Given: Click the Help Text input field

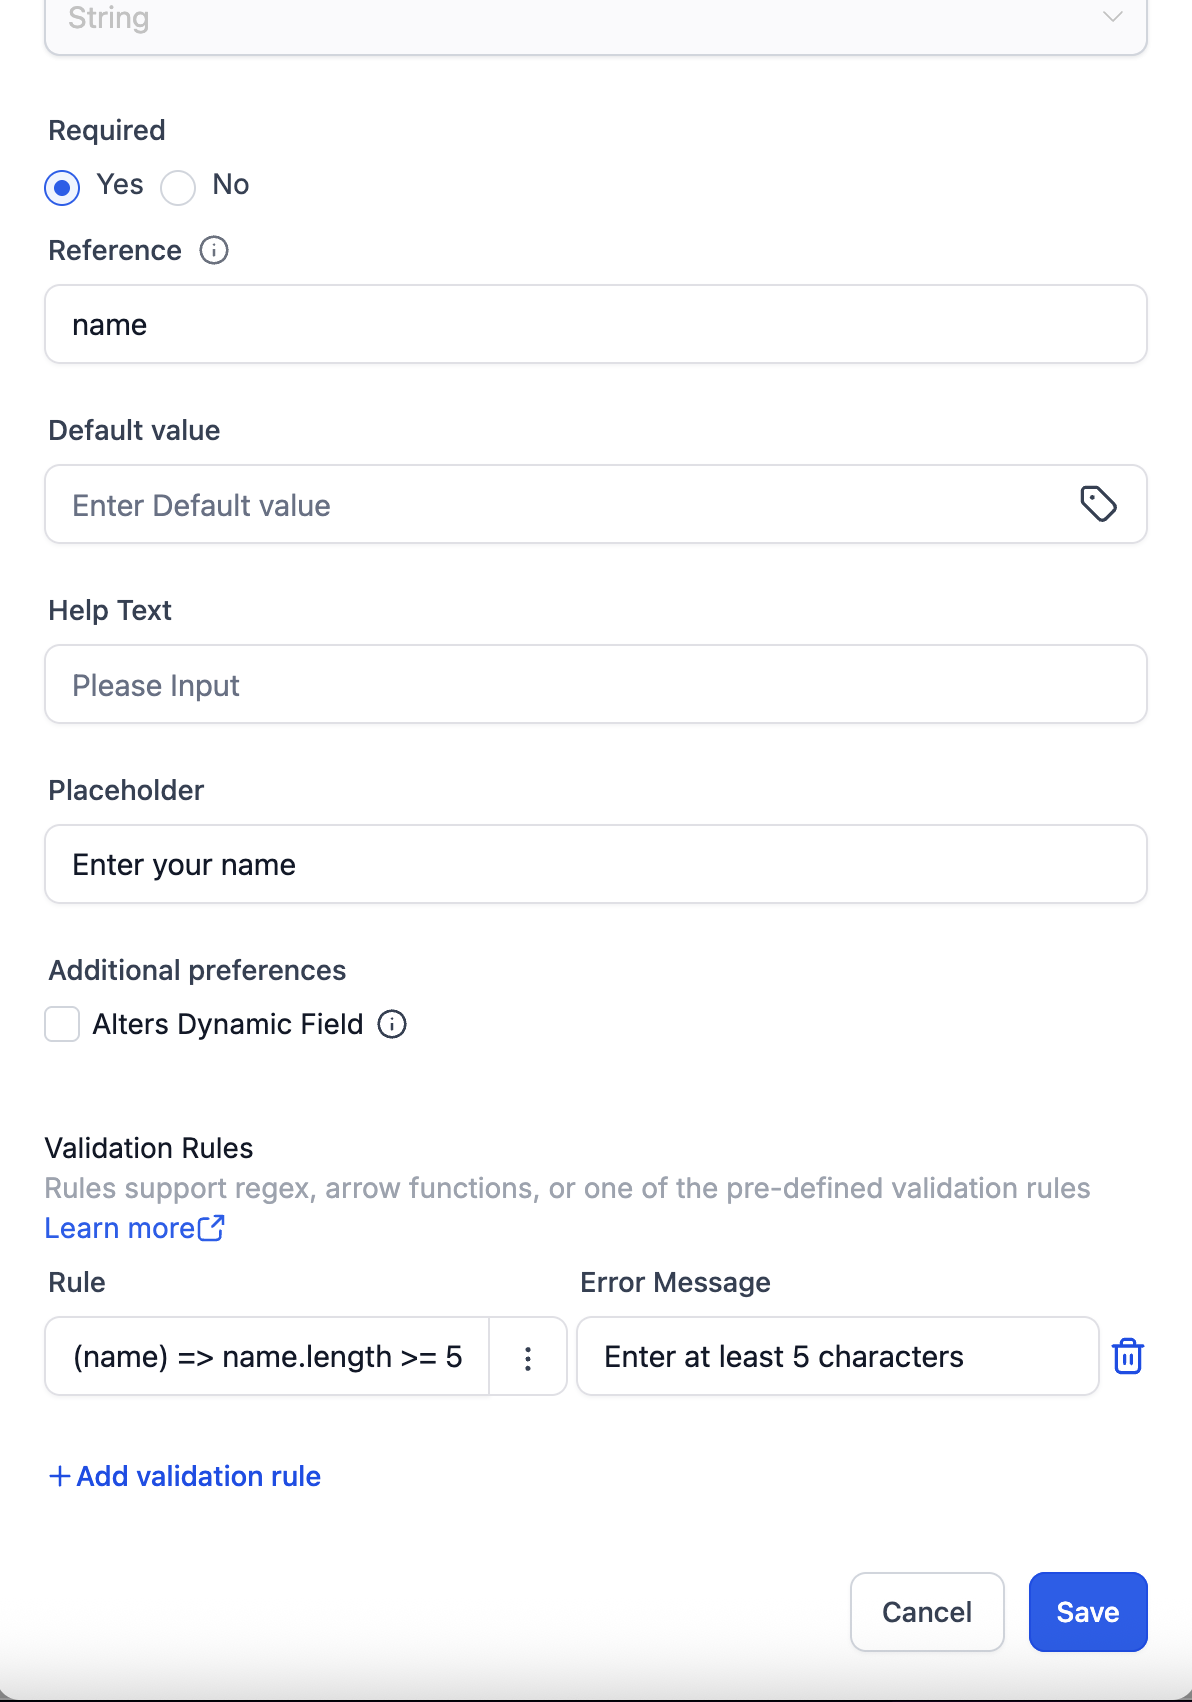Looking at the screenshot, I should pos(595,685).
